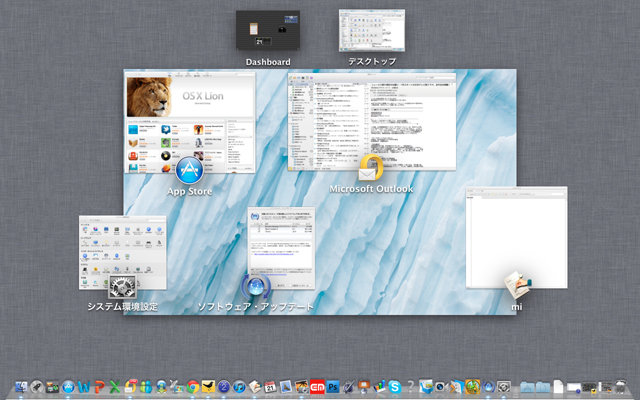Launch Keynote from the Dock

[x=364, y=387]
